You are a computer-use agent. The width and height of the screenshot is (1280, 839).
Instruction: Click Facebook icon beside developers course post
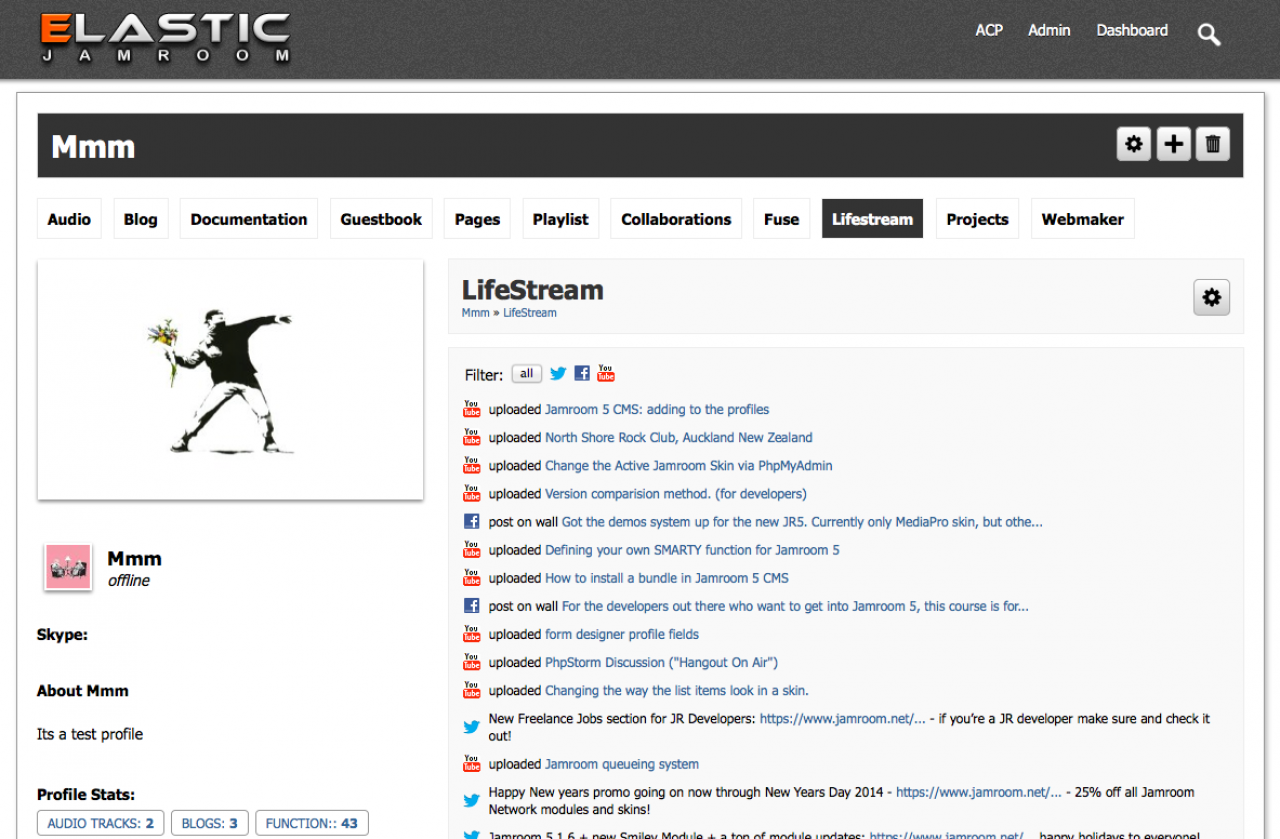[472, 605]
